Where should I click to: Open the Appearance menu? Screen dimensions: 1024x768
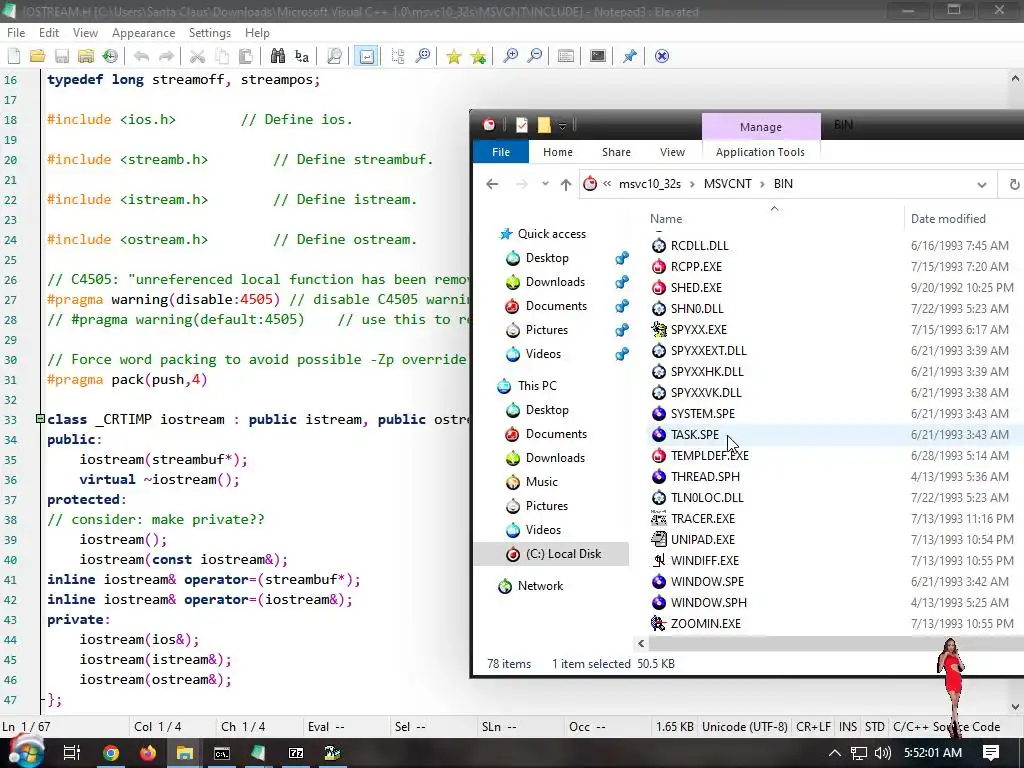coord(144,33)
